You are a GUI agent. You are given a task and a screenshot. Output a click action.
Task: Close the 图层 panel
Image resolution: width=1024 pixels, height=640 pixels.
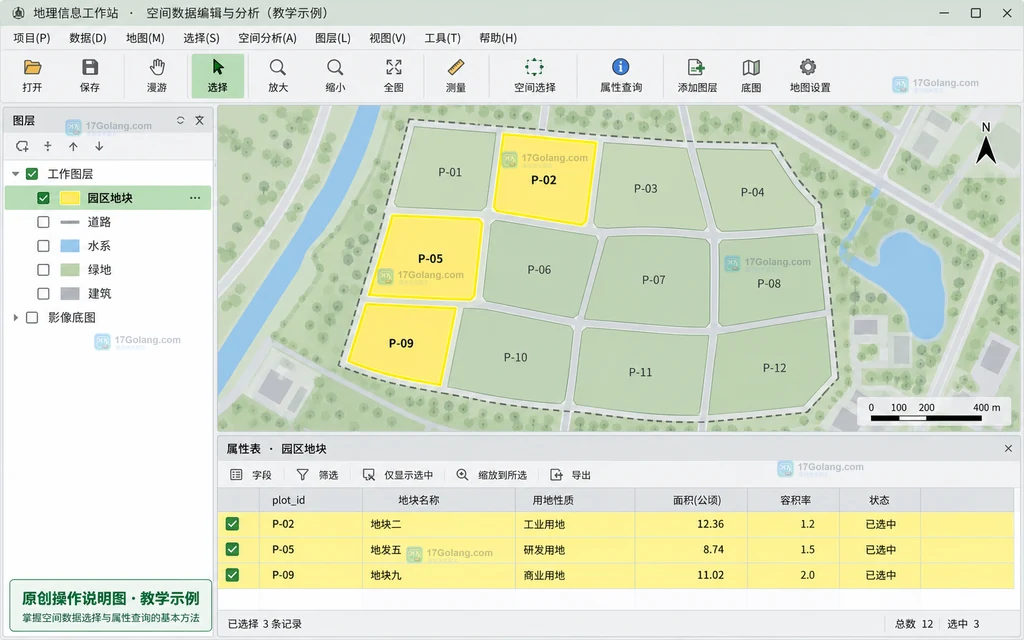click(x=200, y=120)
